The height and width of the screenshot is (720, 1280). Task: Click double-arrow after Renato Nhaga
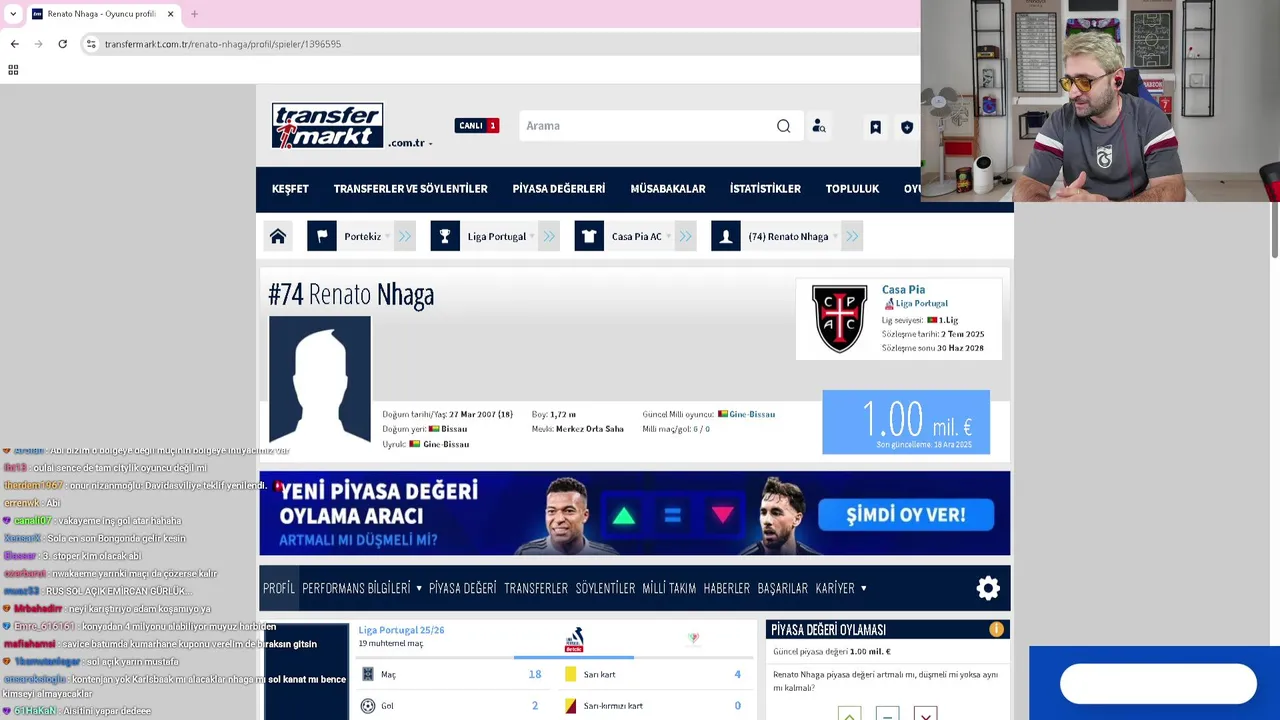(x=851, y=237)
